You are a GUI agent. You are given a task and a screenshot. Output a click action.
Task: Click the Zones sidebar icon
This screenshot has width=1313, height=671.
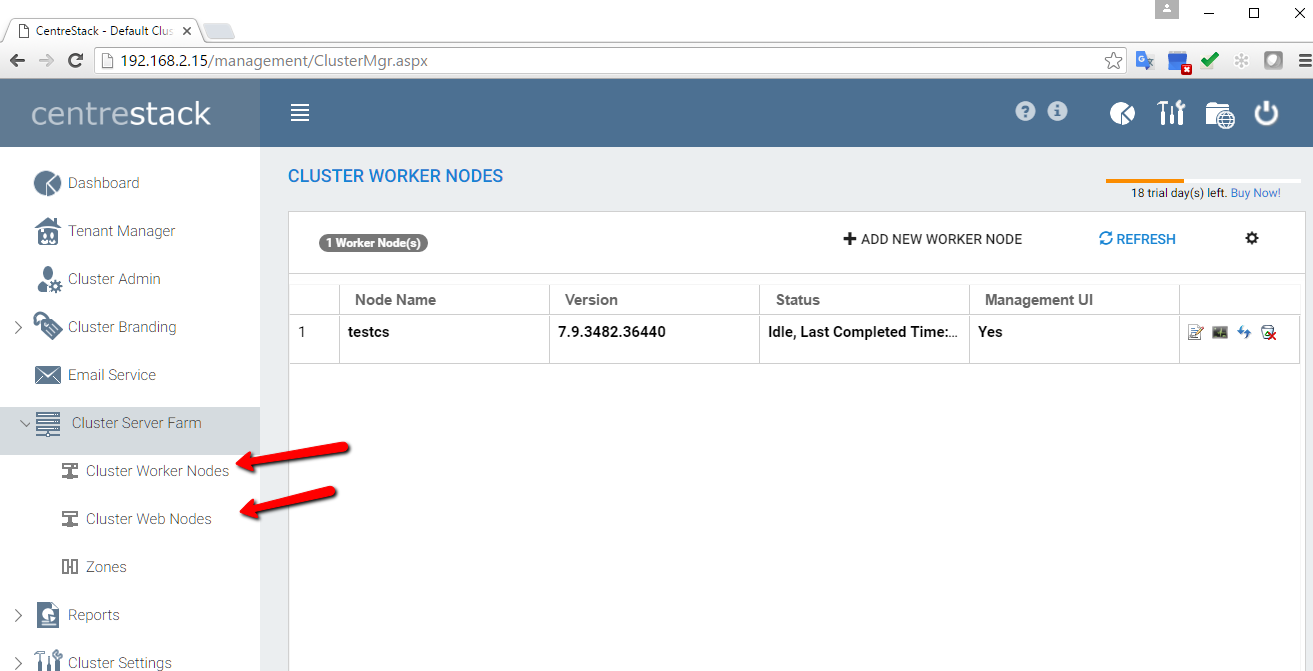click(x=70, y=567)
